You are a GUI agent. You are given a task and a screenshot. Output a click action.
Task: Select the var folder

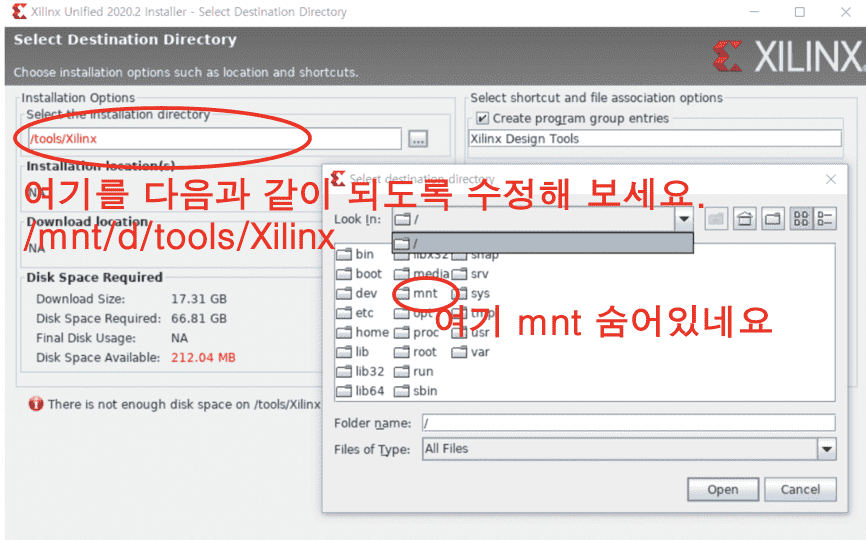pyautogui.click(x=471, y=352)
